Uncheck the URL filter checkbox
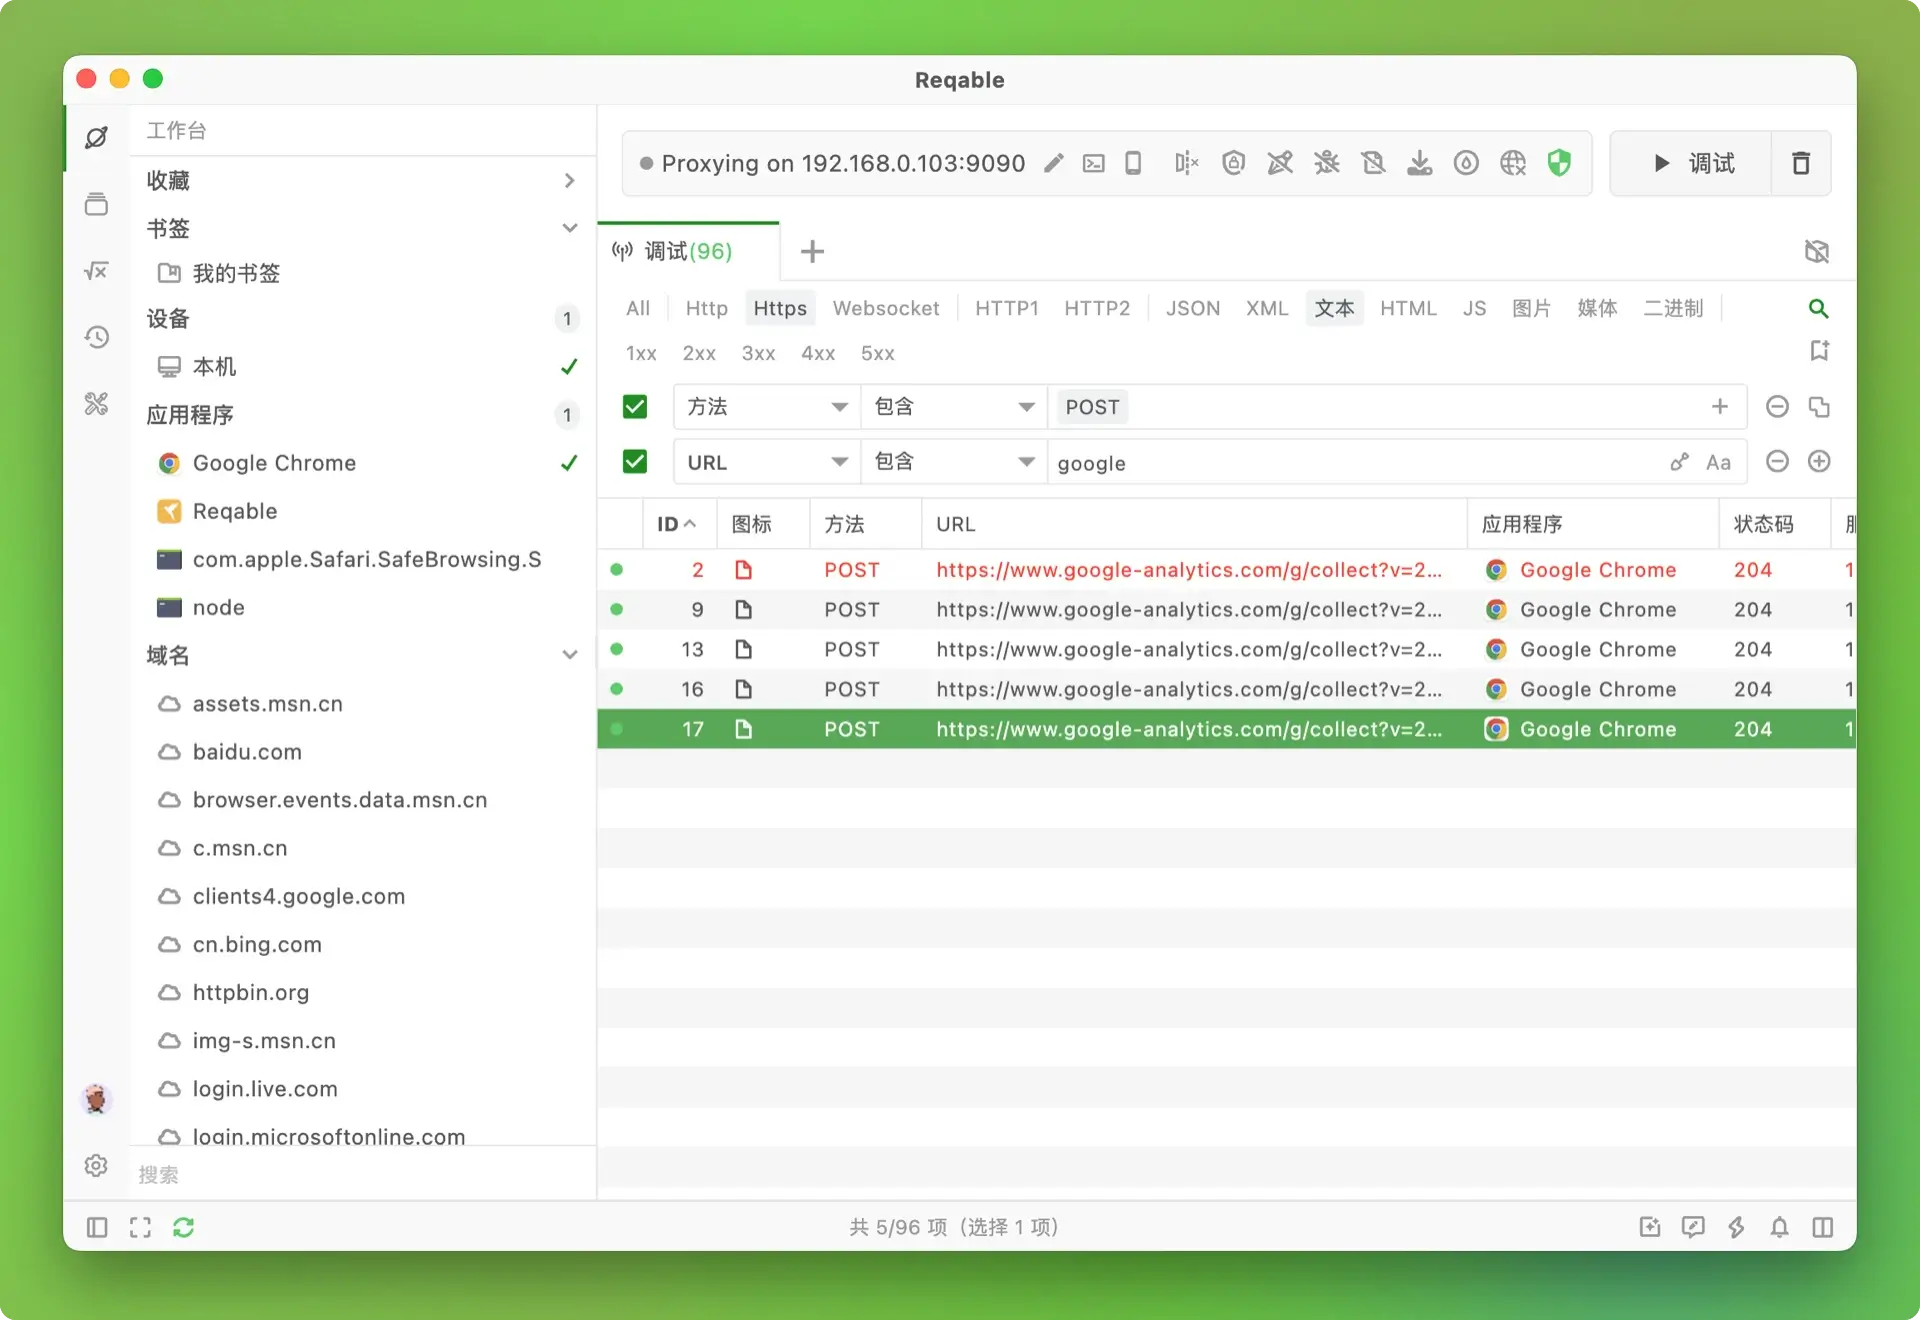Image resolution: width=1920 pixels, height=1320 pixels. pos(635,461)
